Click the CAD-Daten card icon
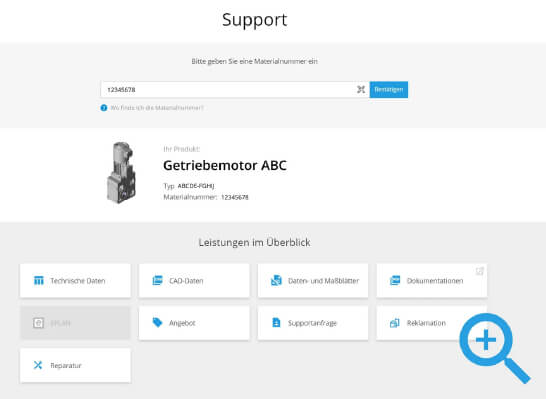This screenshot has width=546, height=399. coord(157,280)
